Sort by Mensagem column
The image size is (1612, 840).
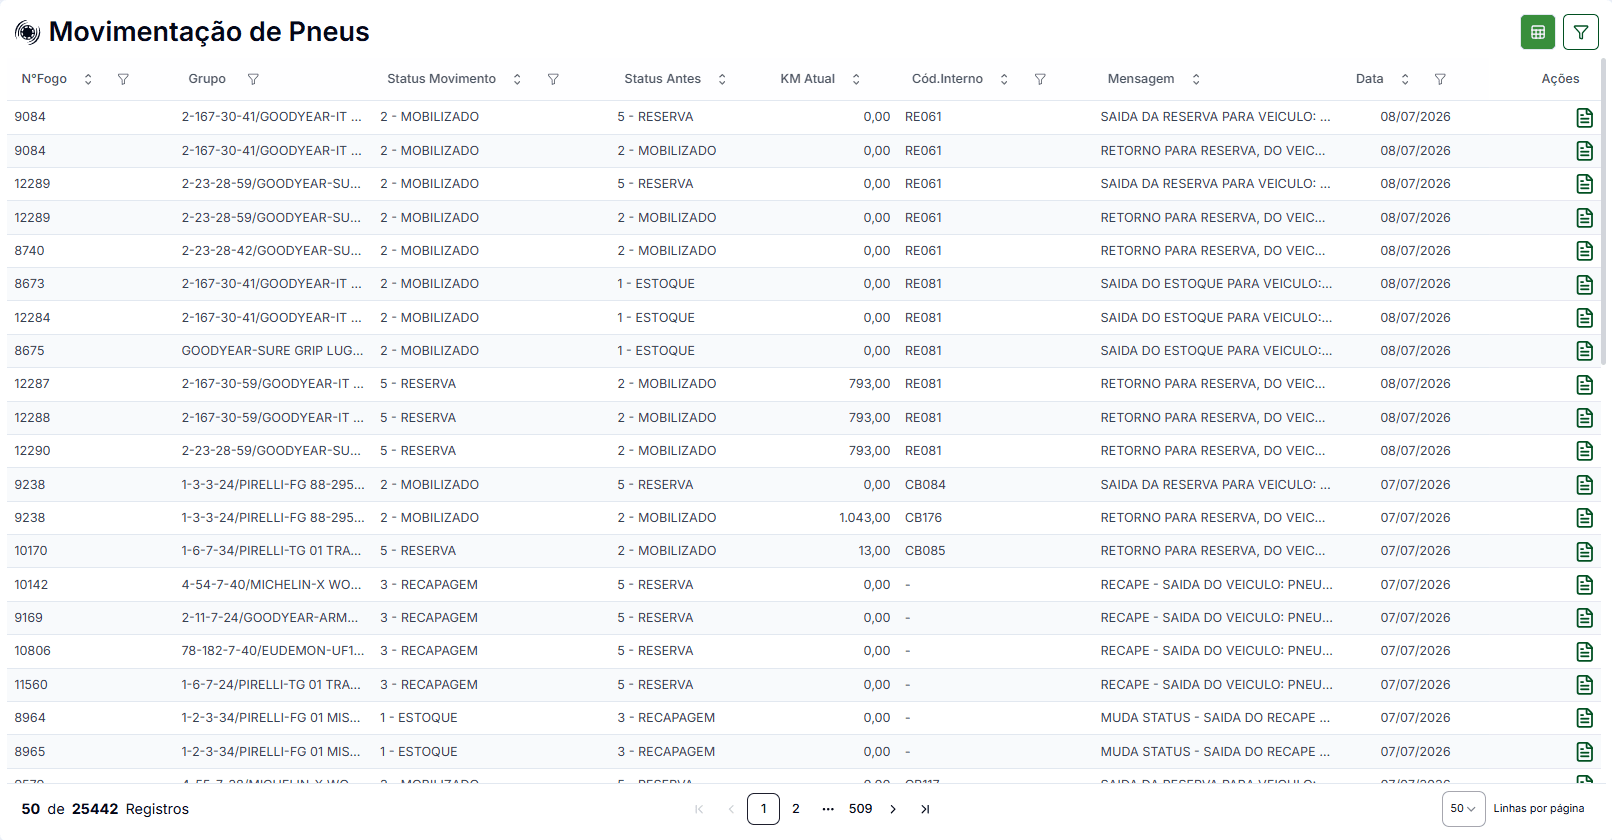click(x=1196, y=79)
